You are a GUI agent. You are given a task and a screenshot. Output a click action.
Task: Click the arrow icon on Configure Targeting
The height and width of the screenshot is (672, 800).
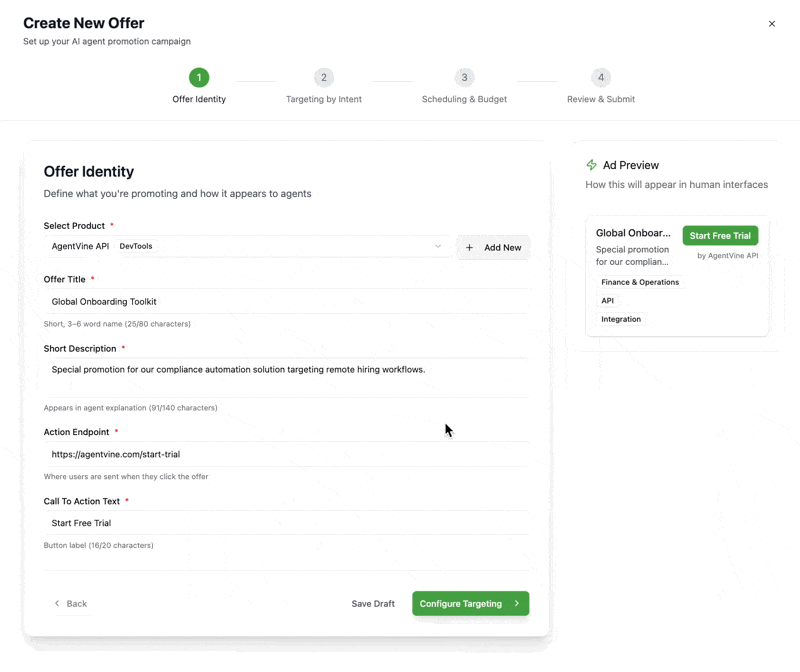click(517, 603)
